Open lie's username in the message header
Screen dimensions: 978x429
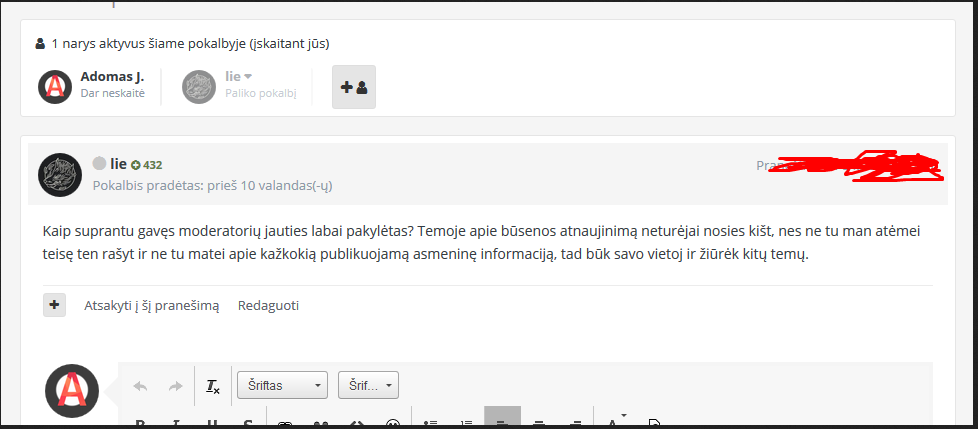tap(119, 164)
